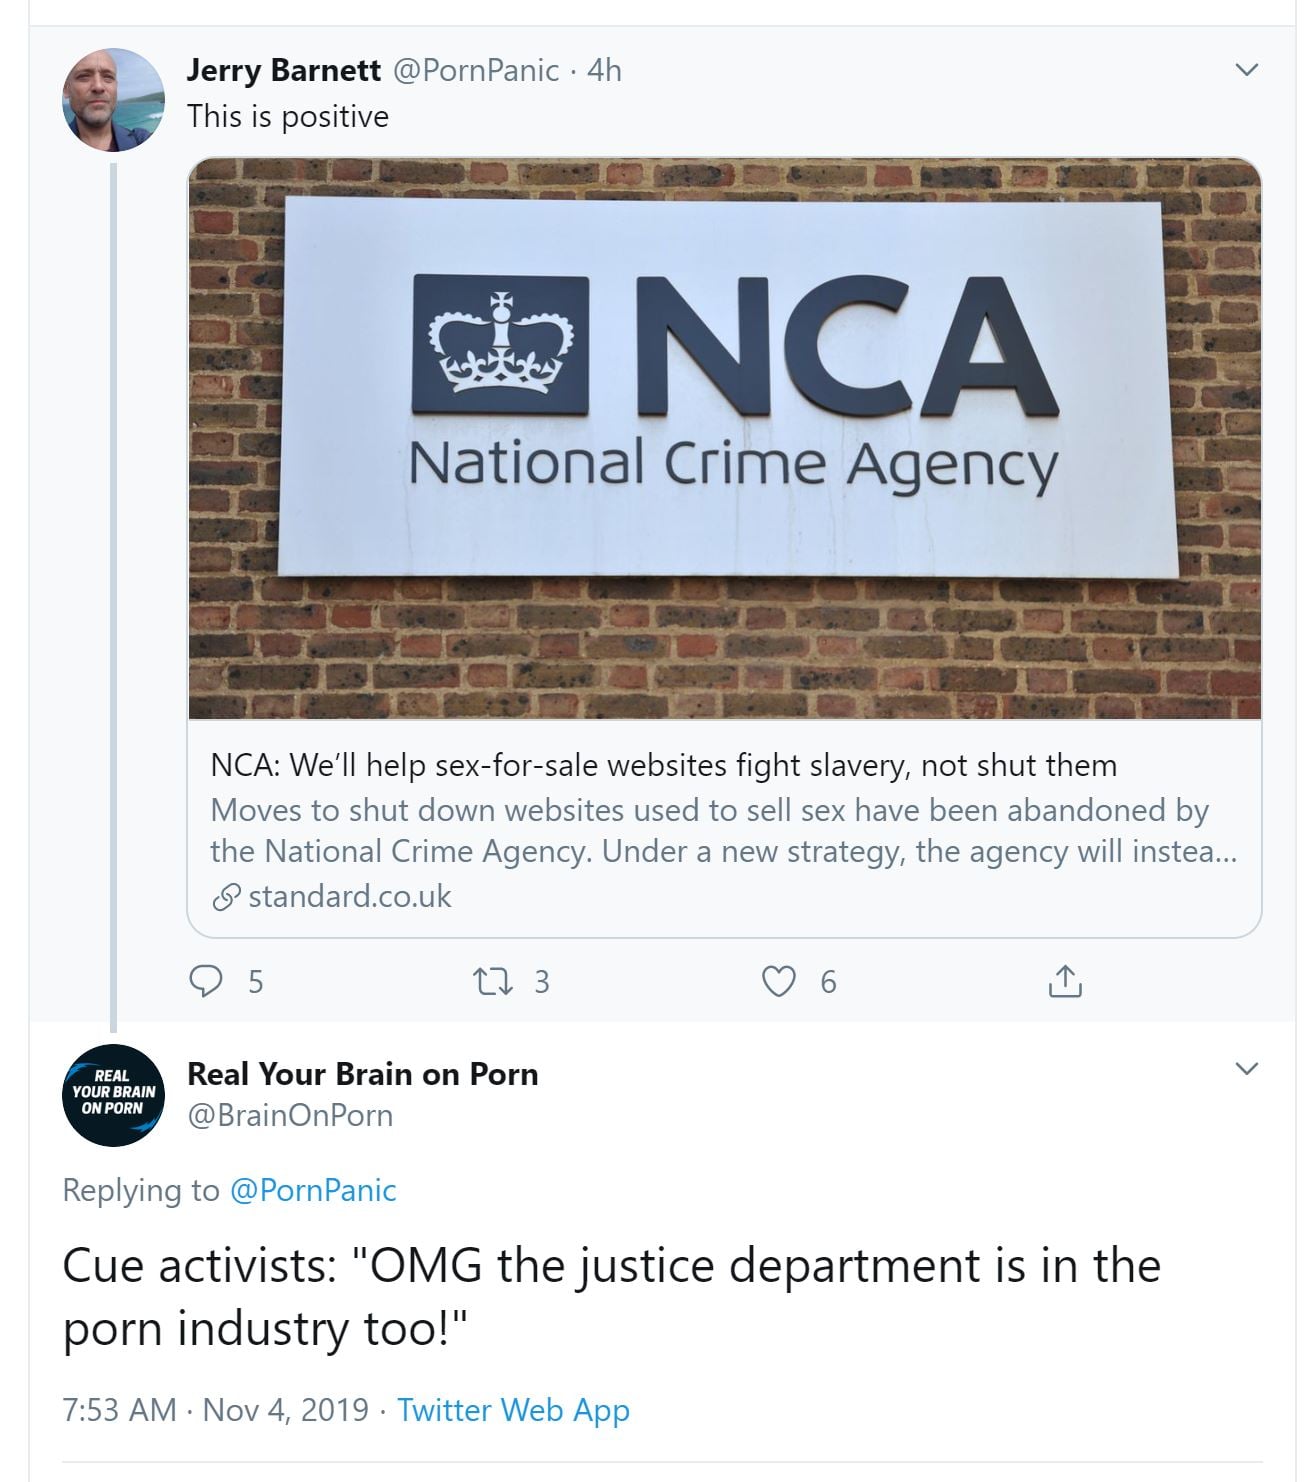Click the Twitter Web App source link
1311x1482 pixels.
click(x=513, y=1410)
